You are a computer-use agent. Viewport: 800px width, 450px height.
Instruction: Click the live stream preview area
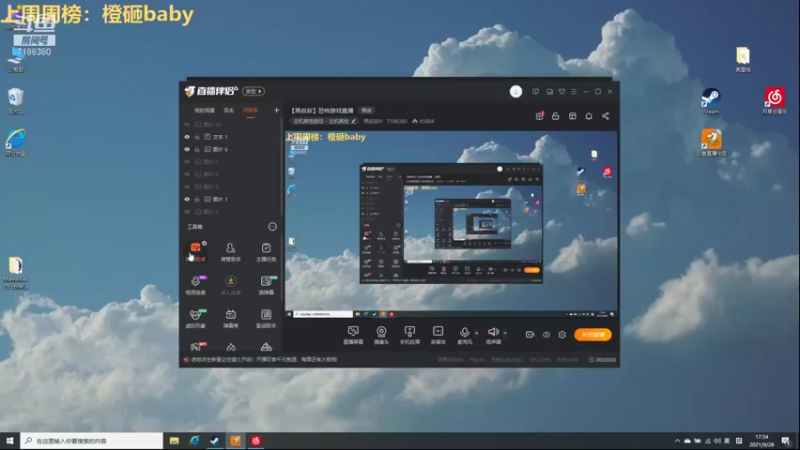click(451, 224)
